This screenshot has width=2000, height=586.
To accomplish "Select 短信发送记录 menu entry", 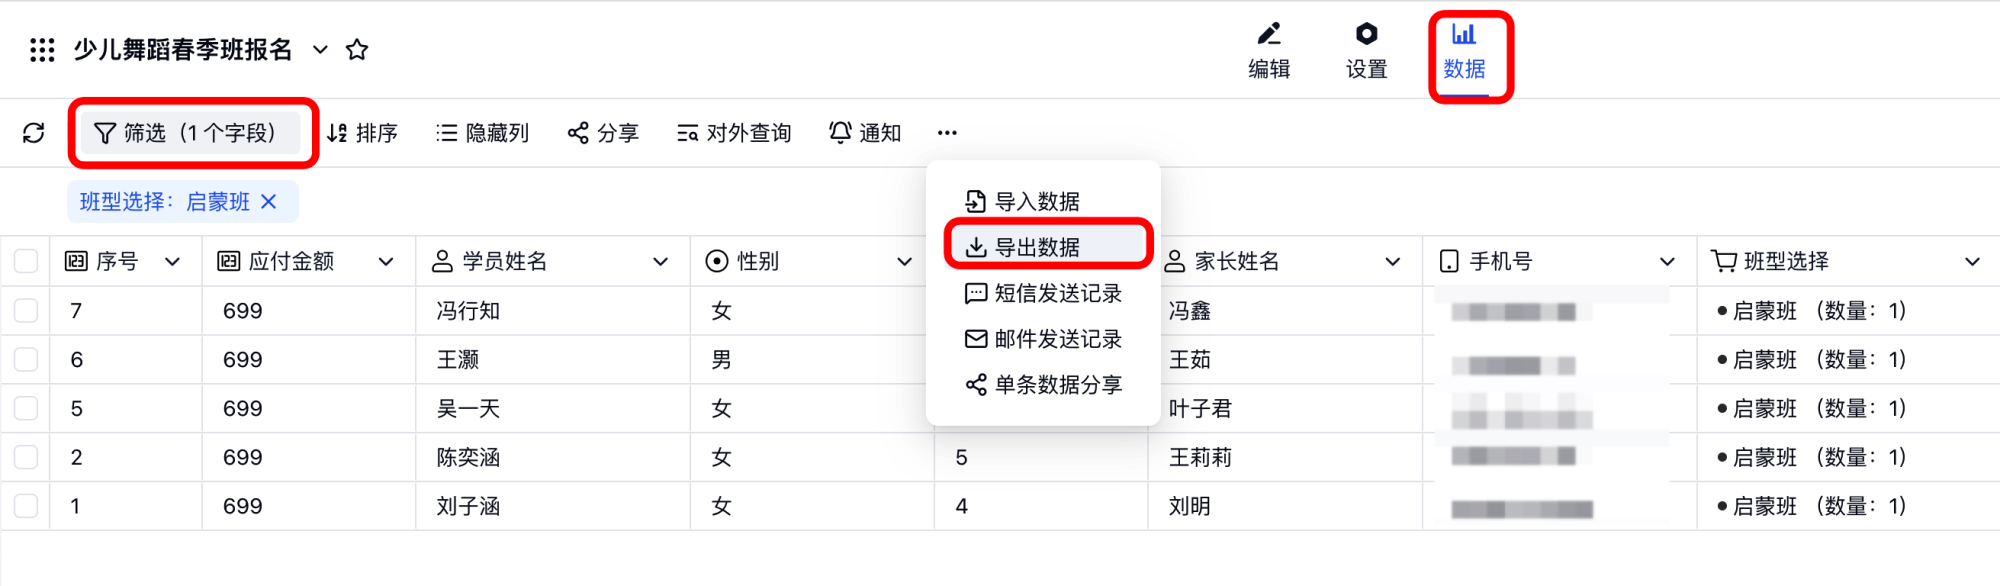I will tap(1043, 293).
